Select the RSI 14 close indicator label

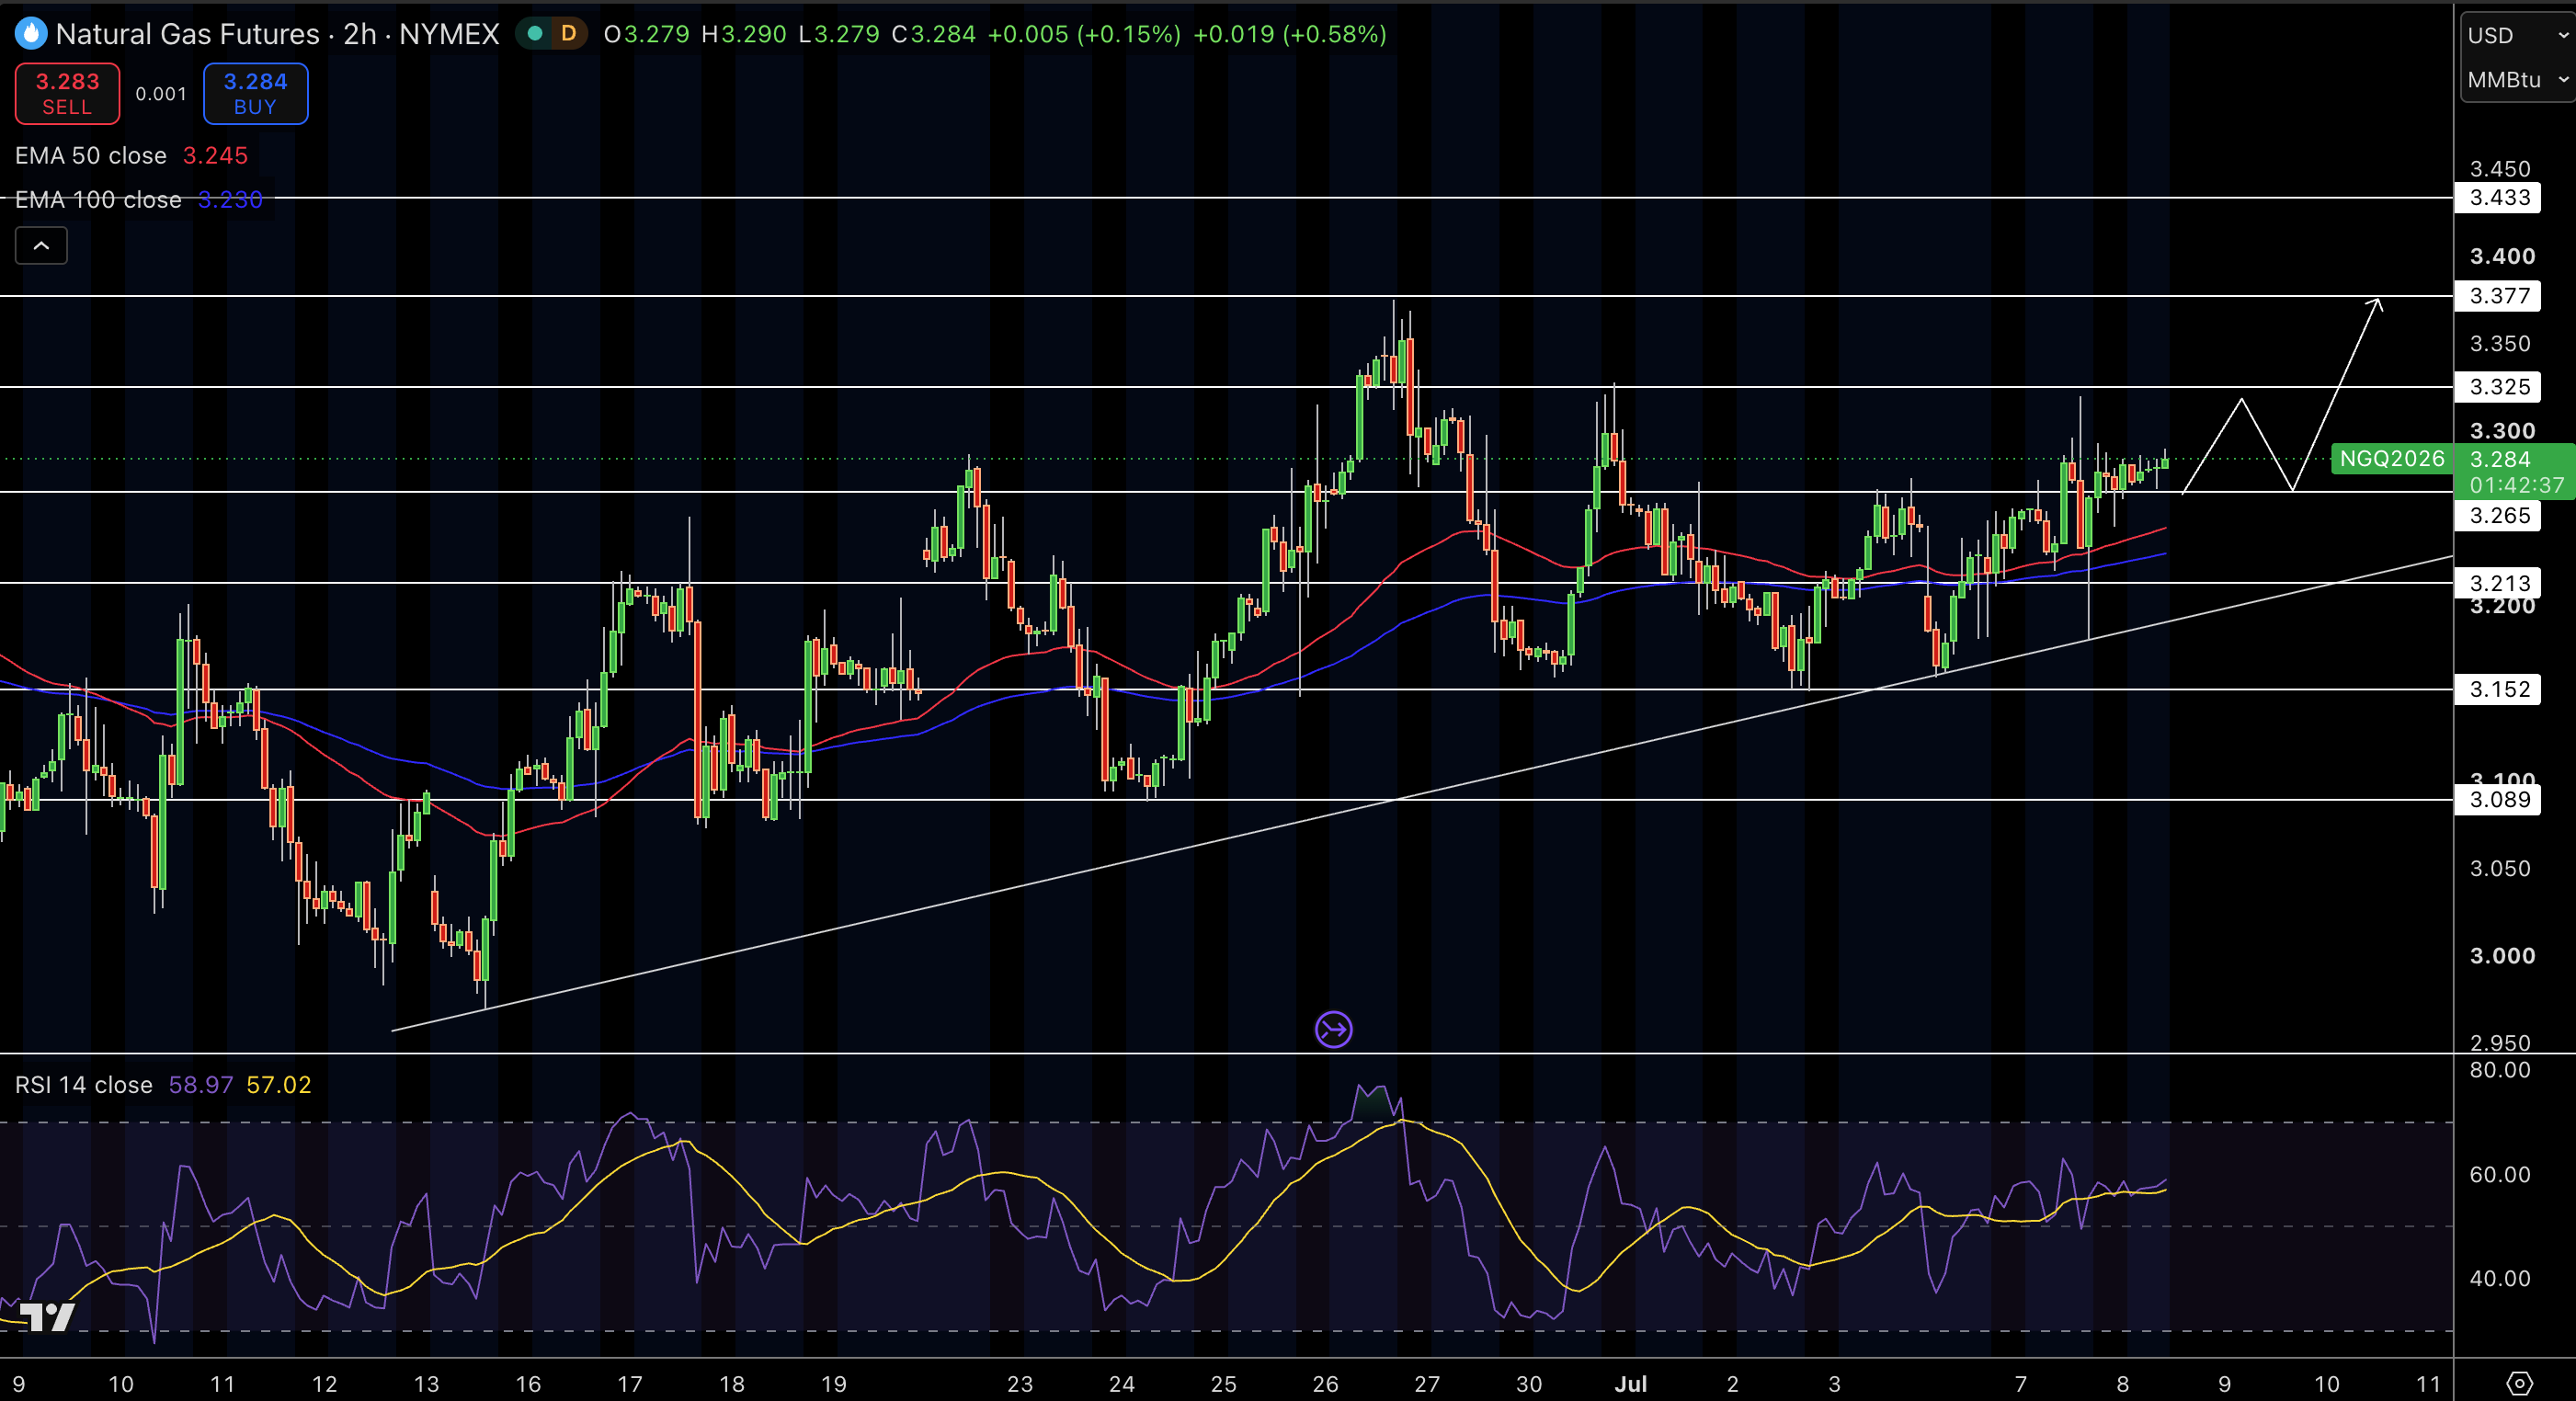(x=83, y=1085)
